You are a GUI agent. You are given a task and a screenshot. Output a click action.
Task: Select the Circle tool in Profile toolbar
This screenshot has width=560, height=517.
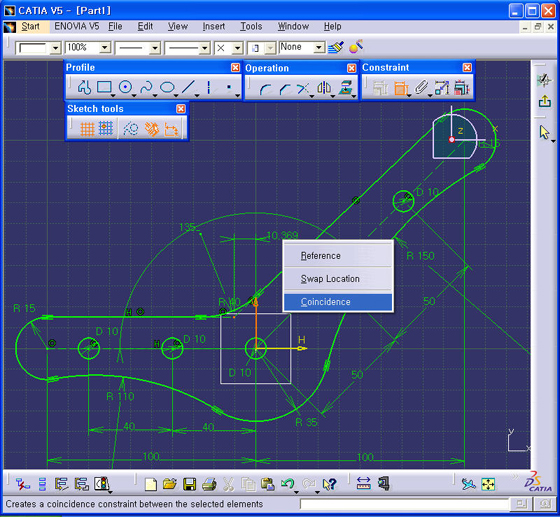[x=125, y=87]
